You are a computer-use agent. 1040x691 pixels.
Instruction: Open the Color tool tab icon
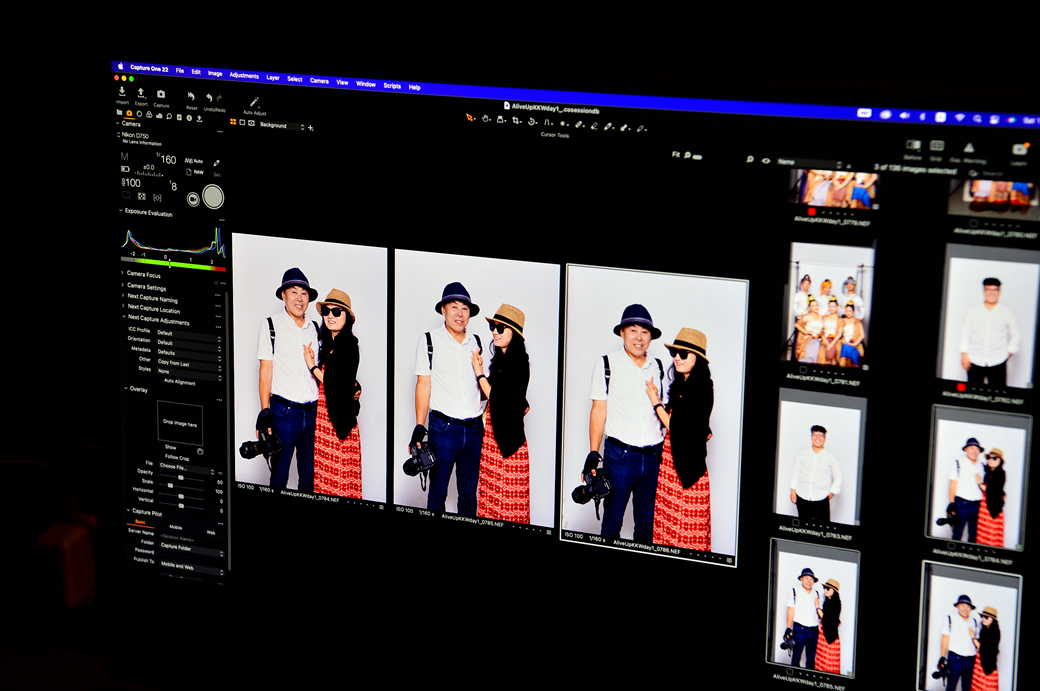click(149, 115)
